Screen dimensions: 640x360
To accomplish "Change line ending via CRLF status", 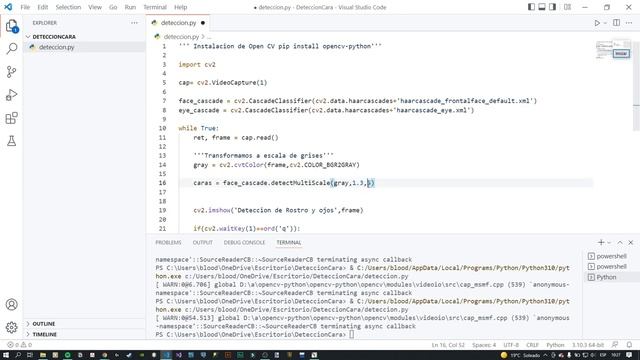I will 532,345.
